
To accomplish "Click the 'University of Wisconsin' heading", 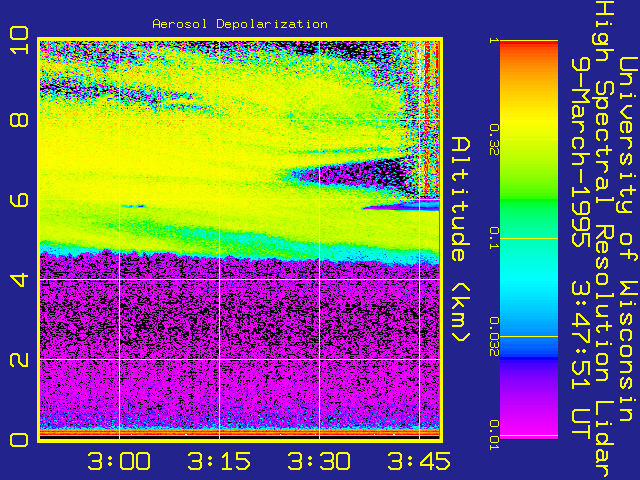I will click(628, 240).
